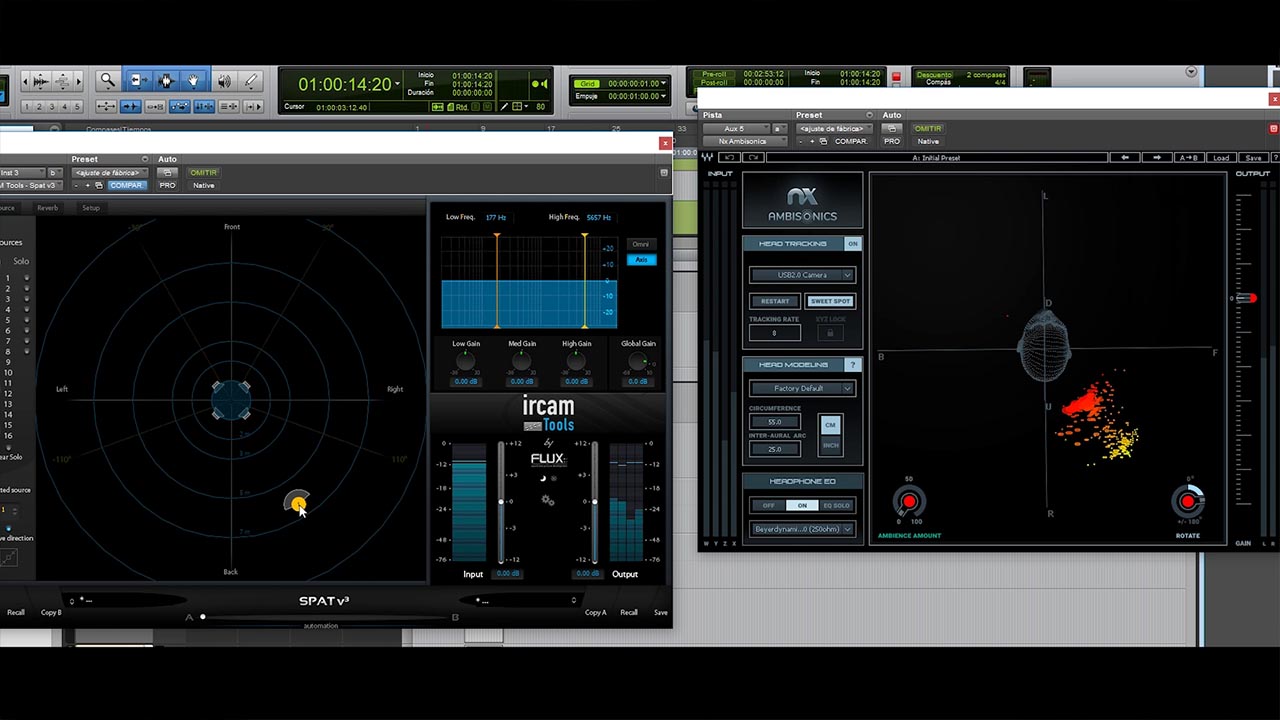The height and width of the screenshot is (720, 1280).
Task: Click COMPAR. button in Spat window
Action: tap(126, 185)
